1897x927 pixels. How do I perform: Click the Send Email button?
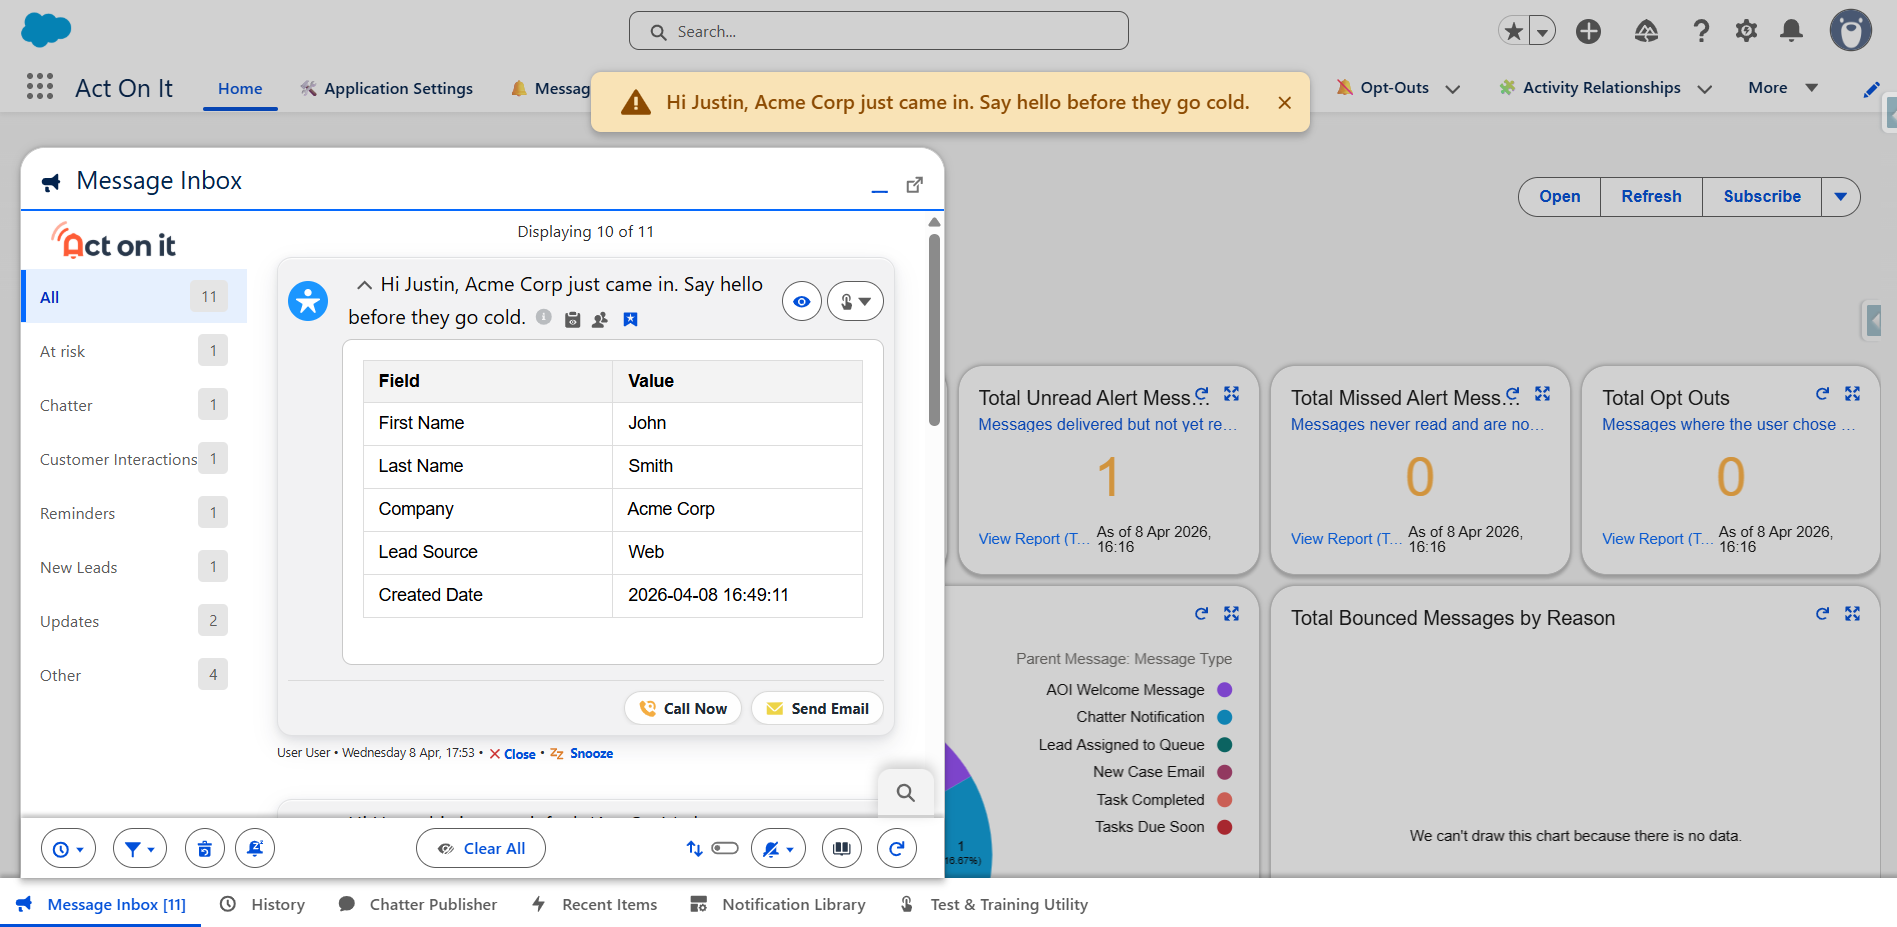817,708
